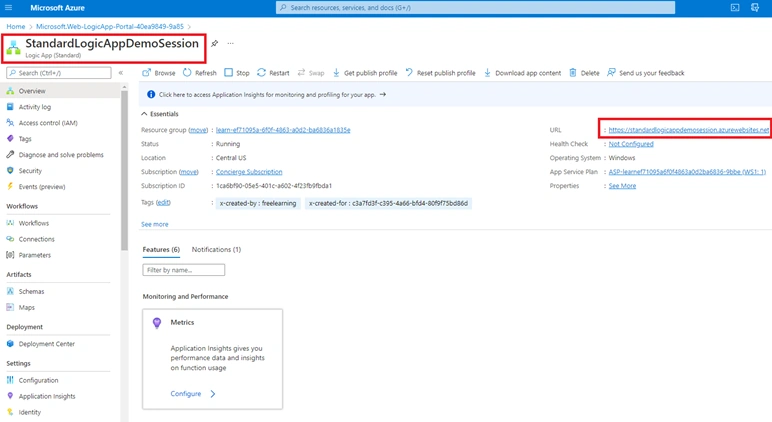Click the Microsoft Azure logo text
This screenshot has height=422, width=772.
tap(57, 8)
